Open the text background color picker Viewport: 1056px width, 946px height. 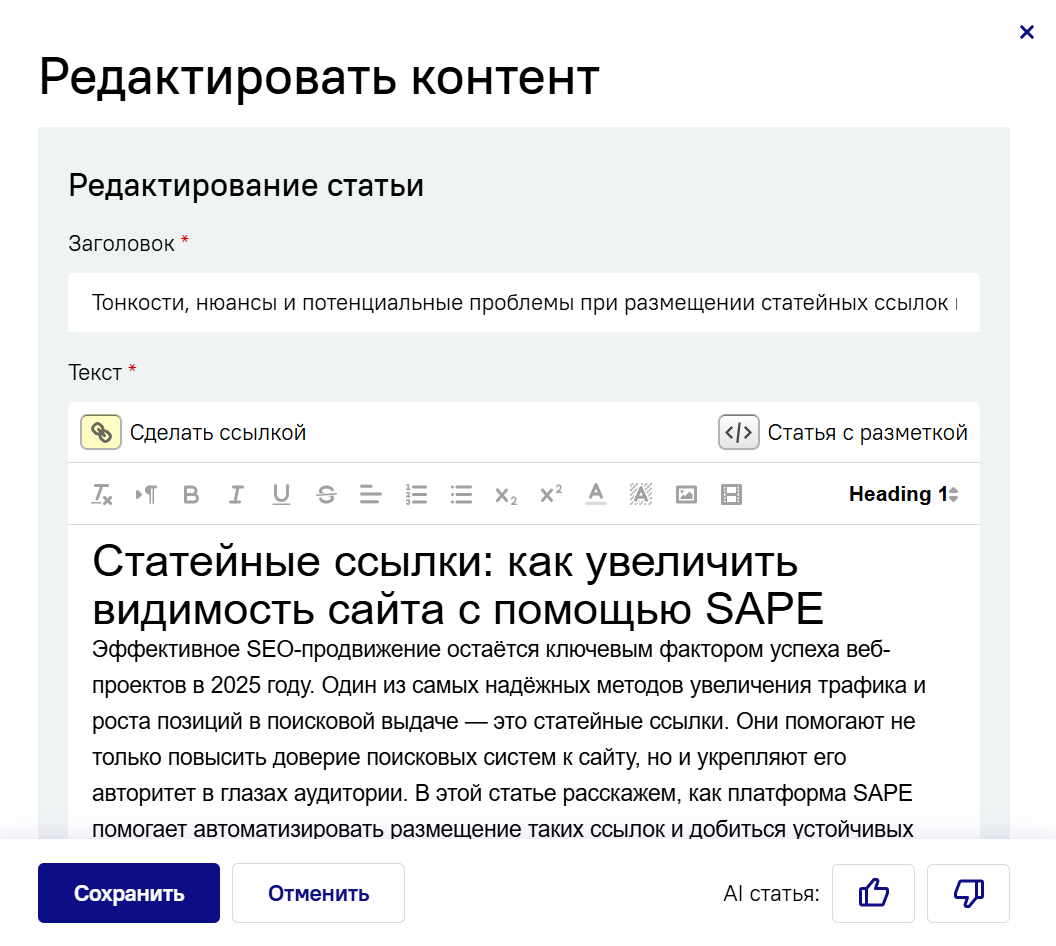click(641, 494)
